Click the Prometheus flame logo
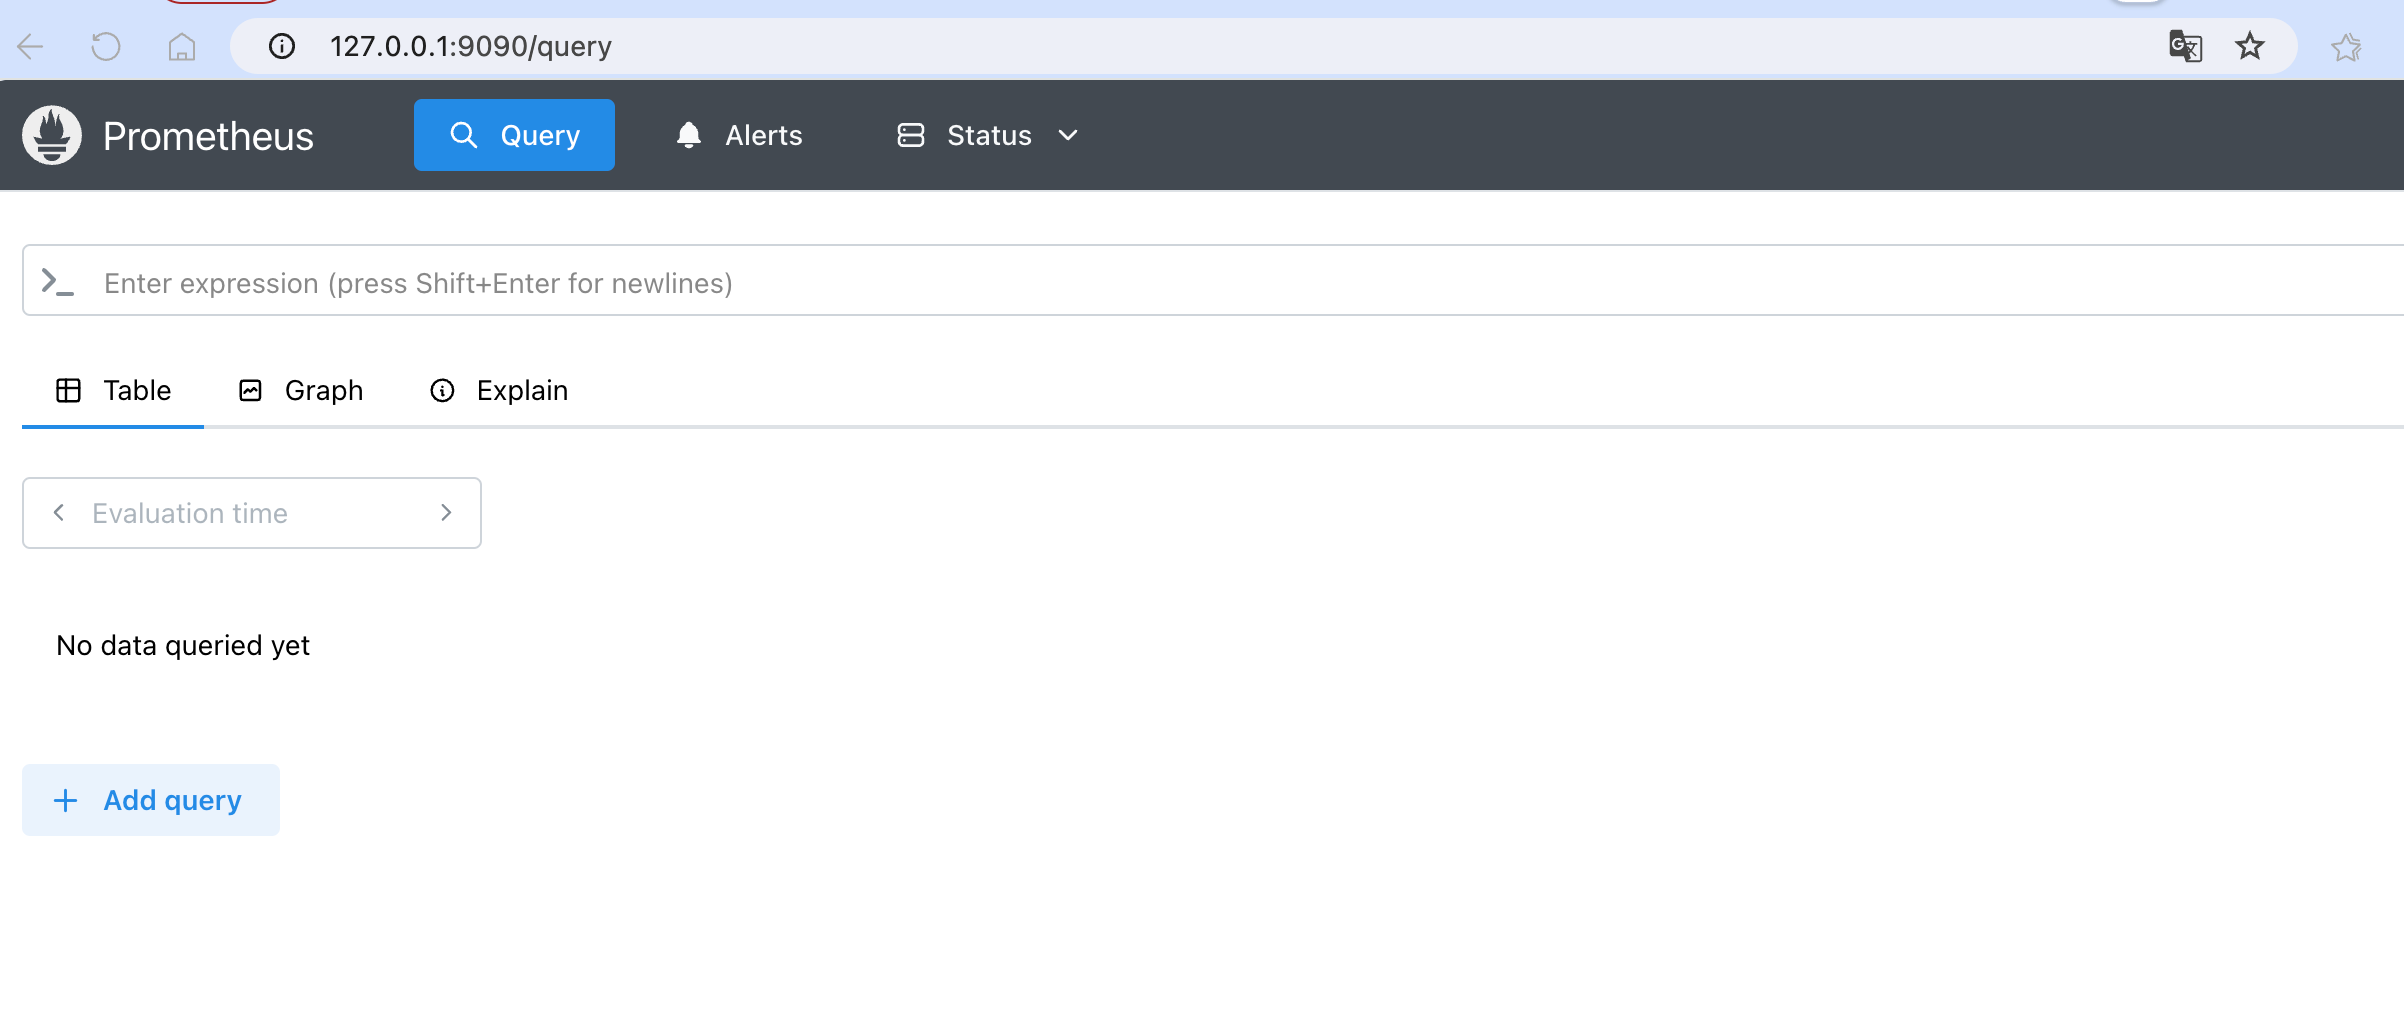This screenshot has height=1018, width=2404. click(52, 135)
